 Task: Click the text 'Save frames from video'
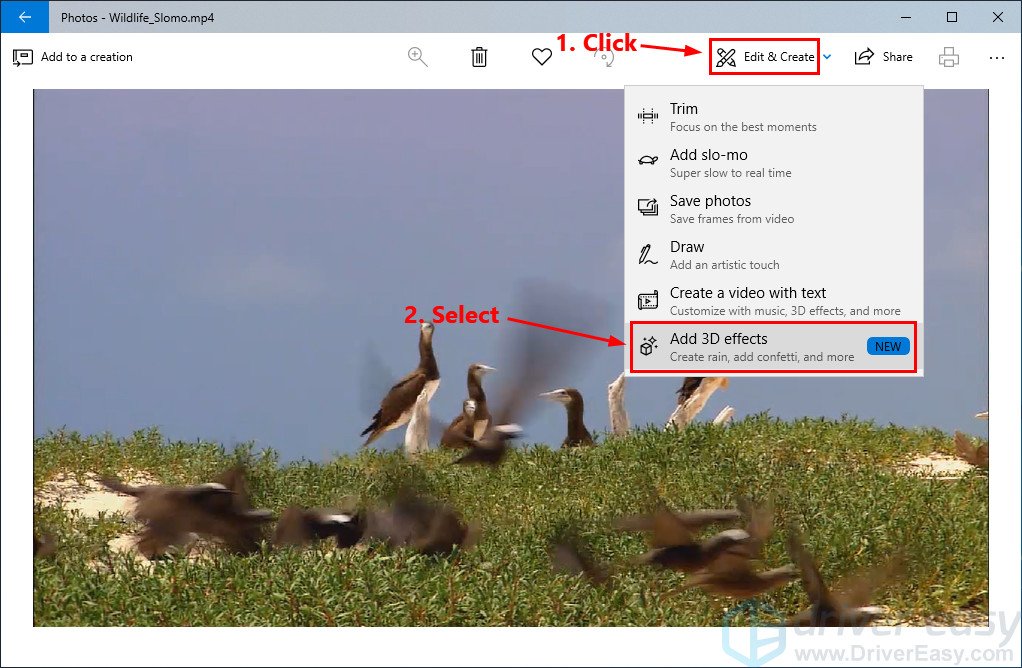tap(732, 218)
